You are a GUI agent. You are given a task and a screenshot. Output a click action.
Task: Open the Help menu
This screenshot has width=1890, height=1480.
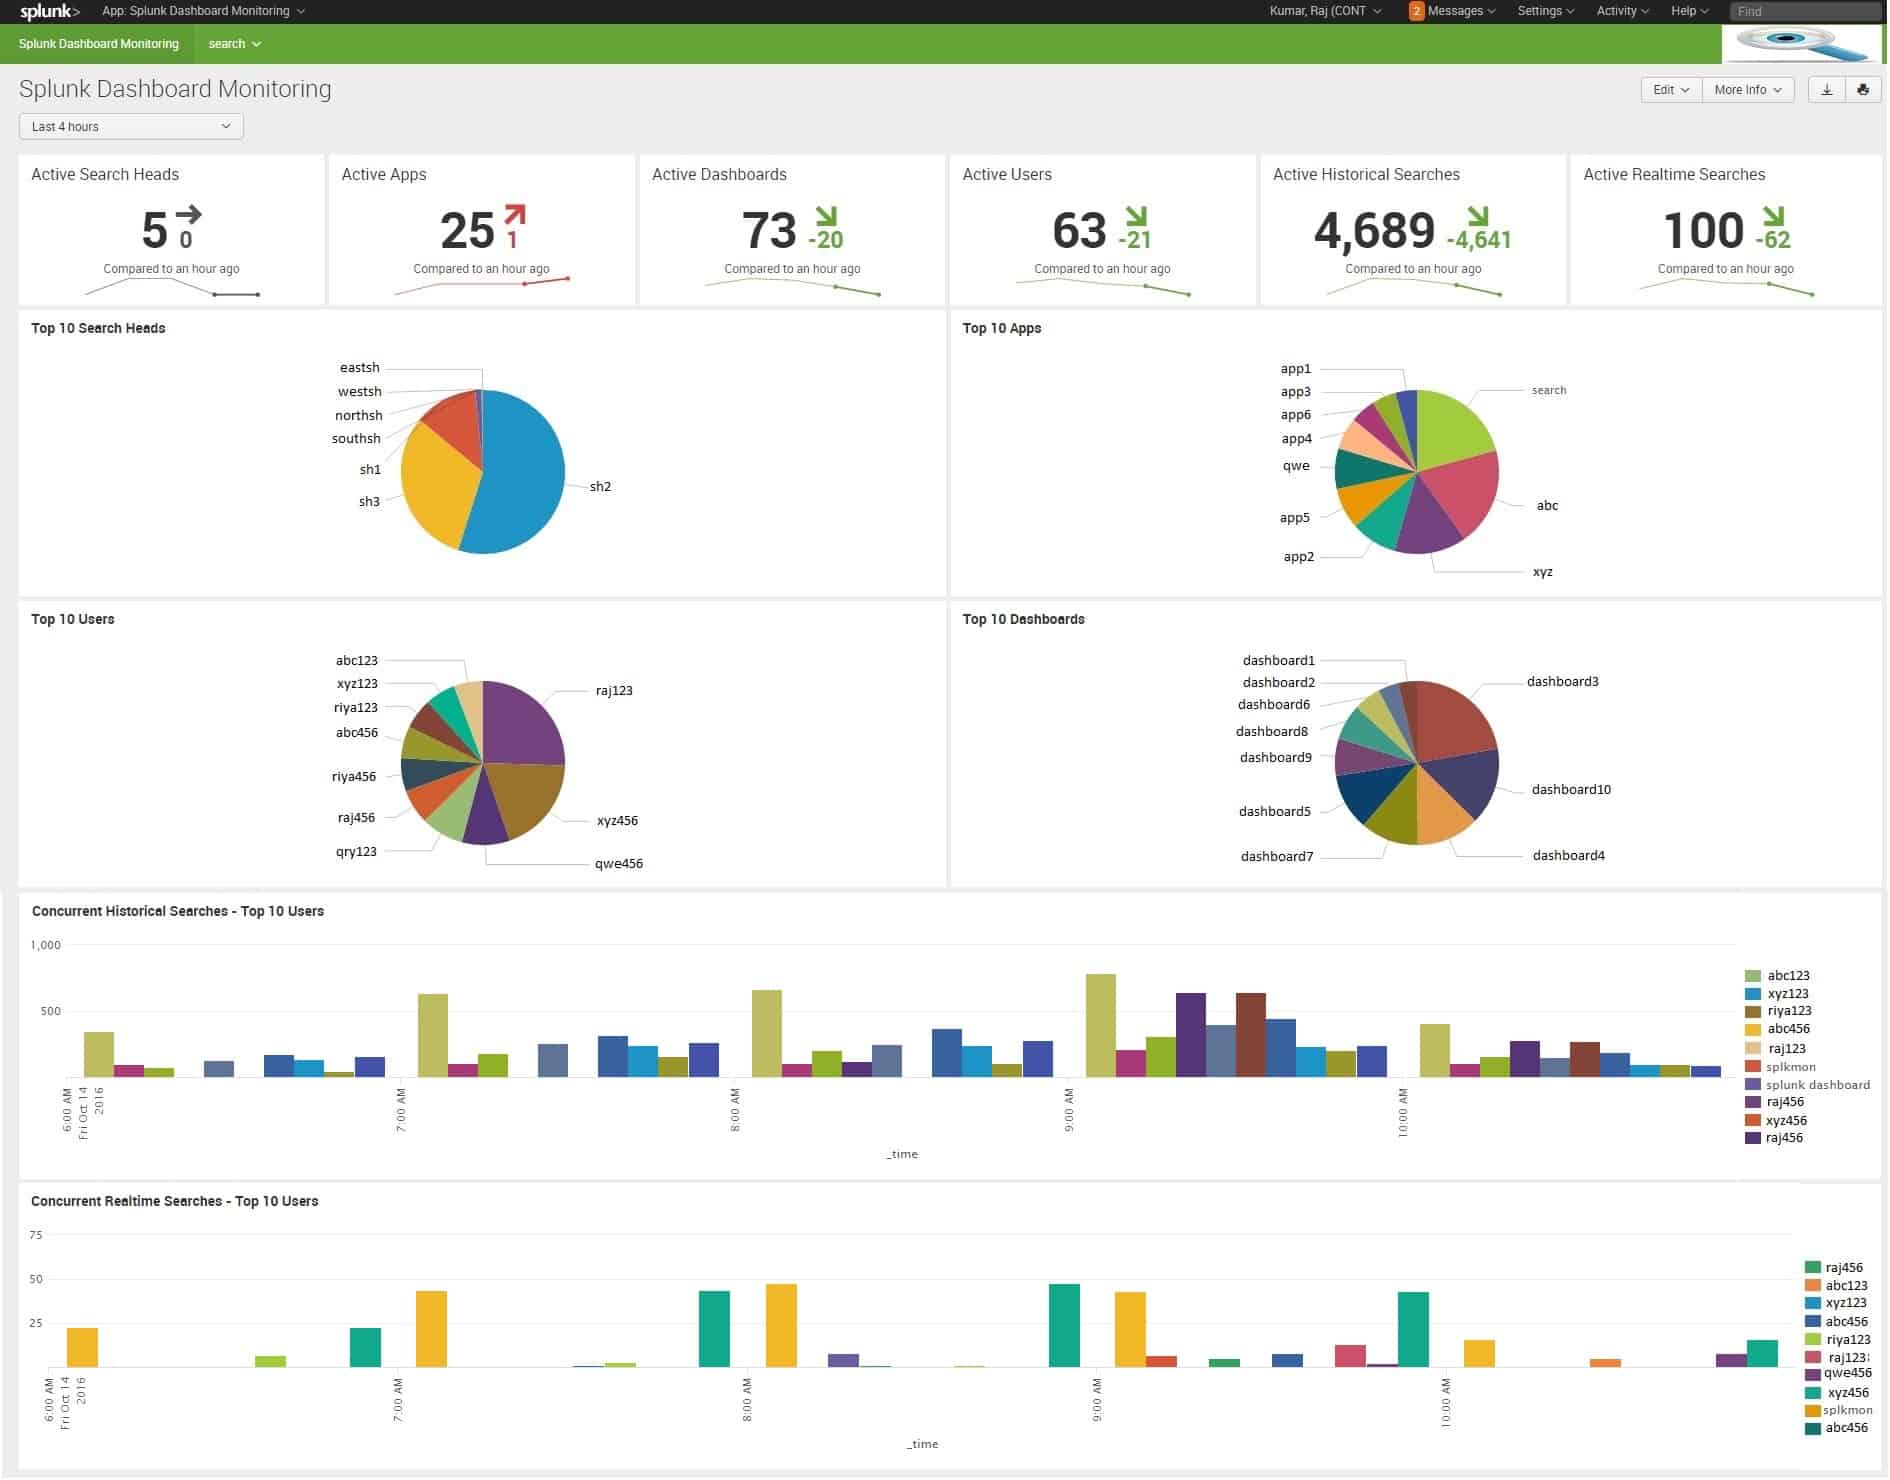coord(1690,11)
